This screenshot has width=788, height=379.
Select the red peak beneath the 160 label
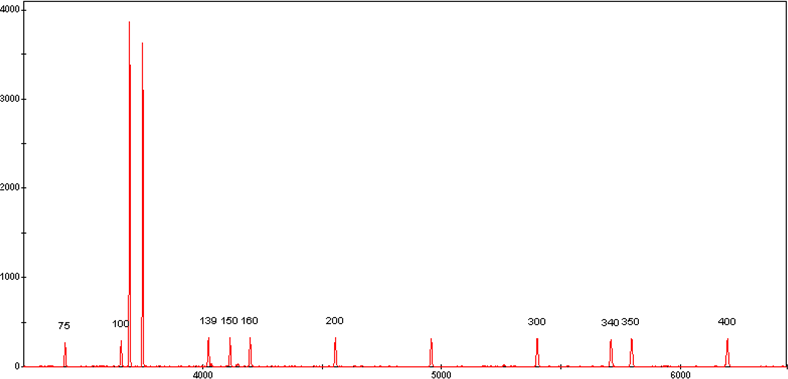coord(250,352)
